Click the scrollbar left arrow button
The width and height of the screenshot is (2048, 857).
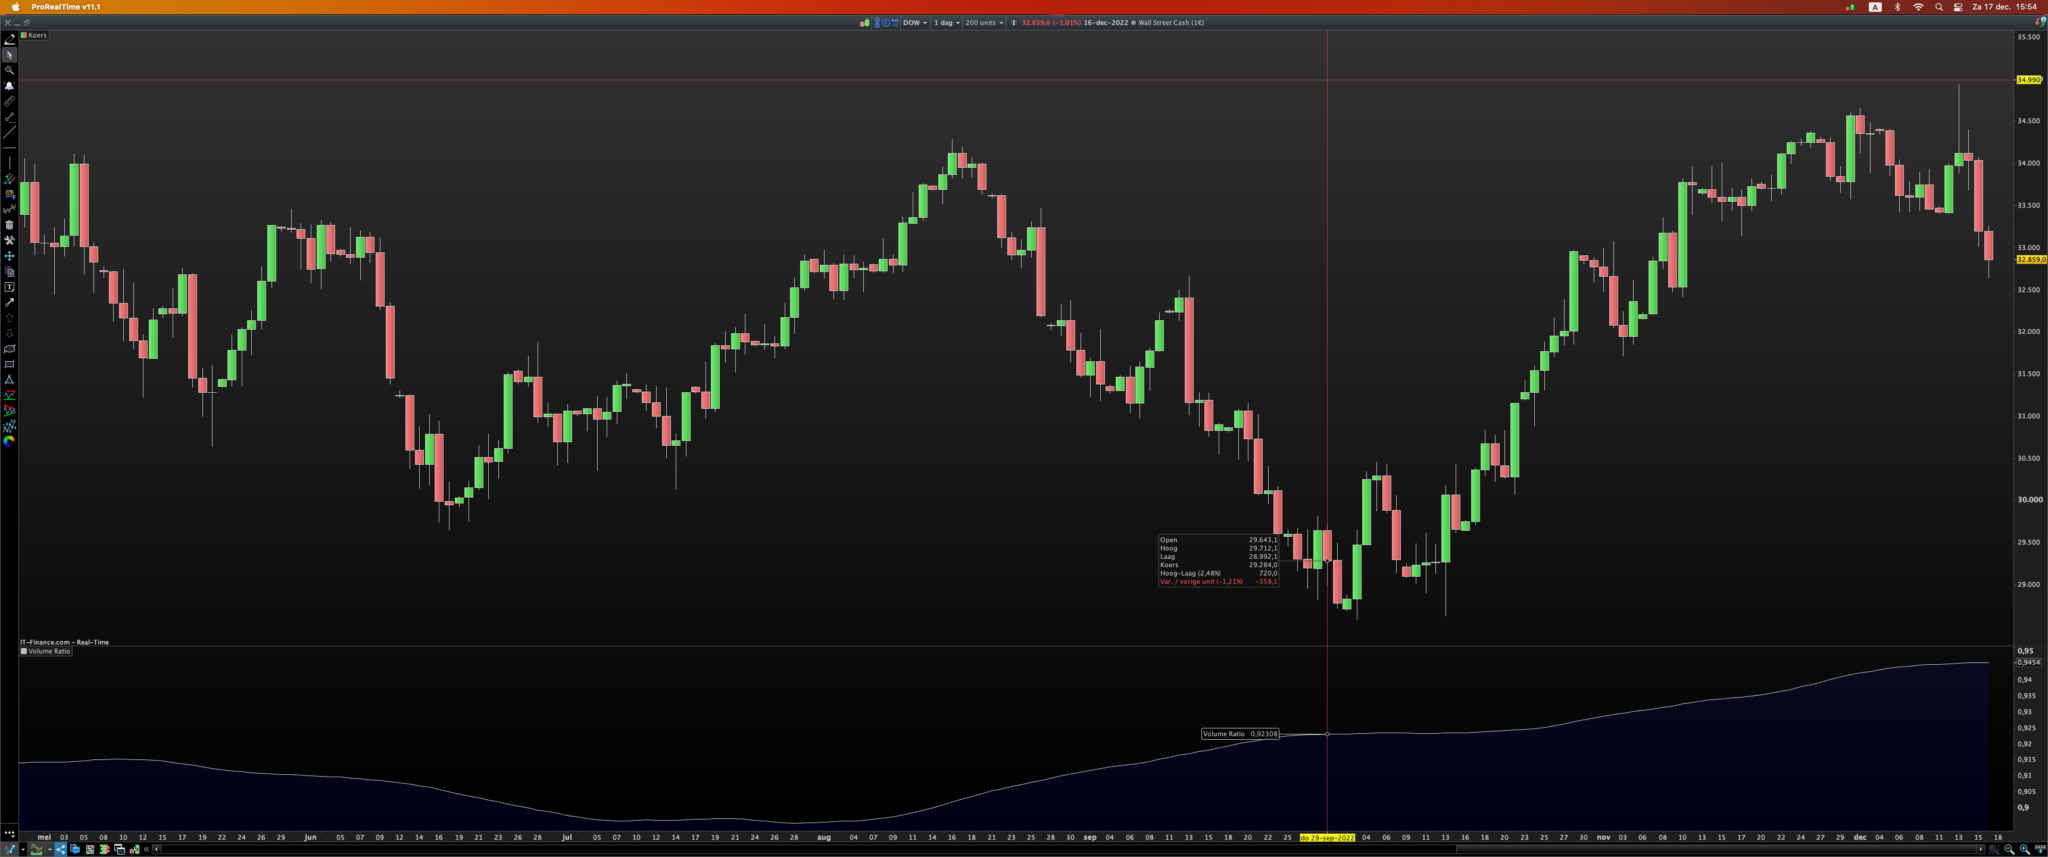(157, 849)
